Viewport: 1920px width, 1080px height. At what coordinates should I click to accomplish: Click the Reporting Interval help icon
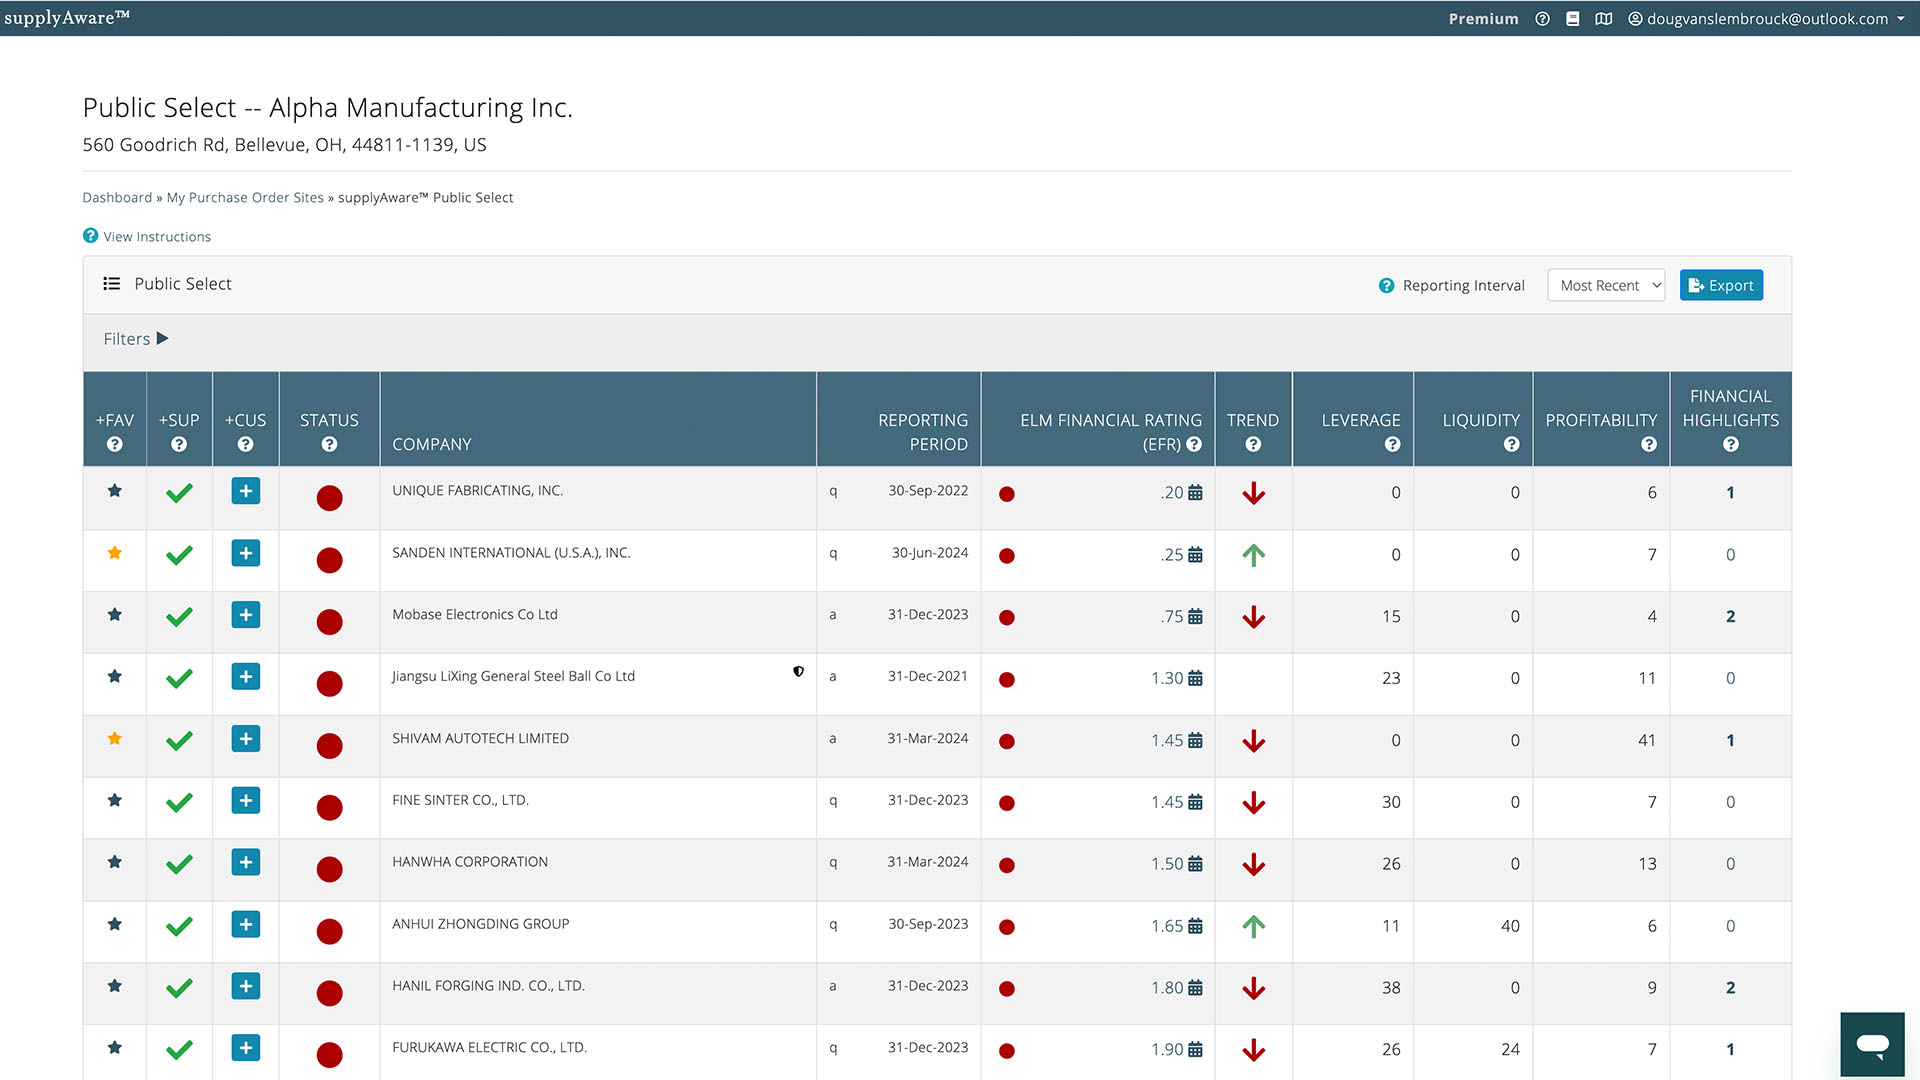[x=1386, y=286]
